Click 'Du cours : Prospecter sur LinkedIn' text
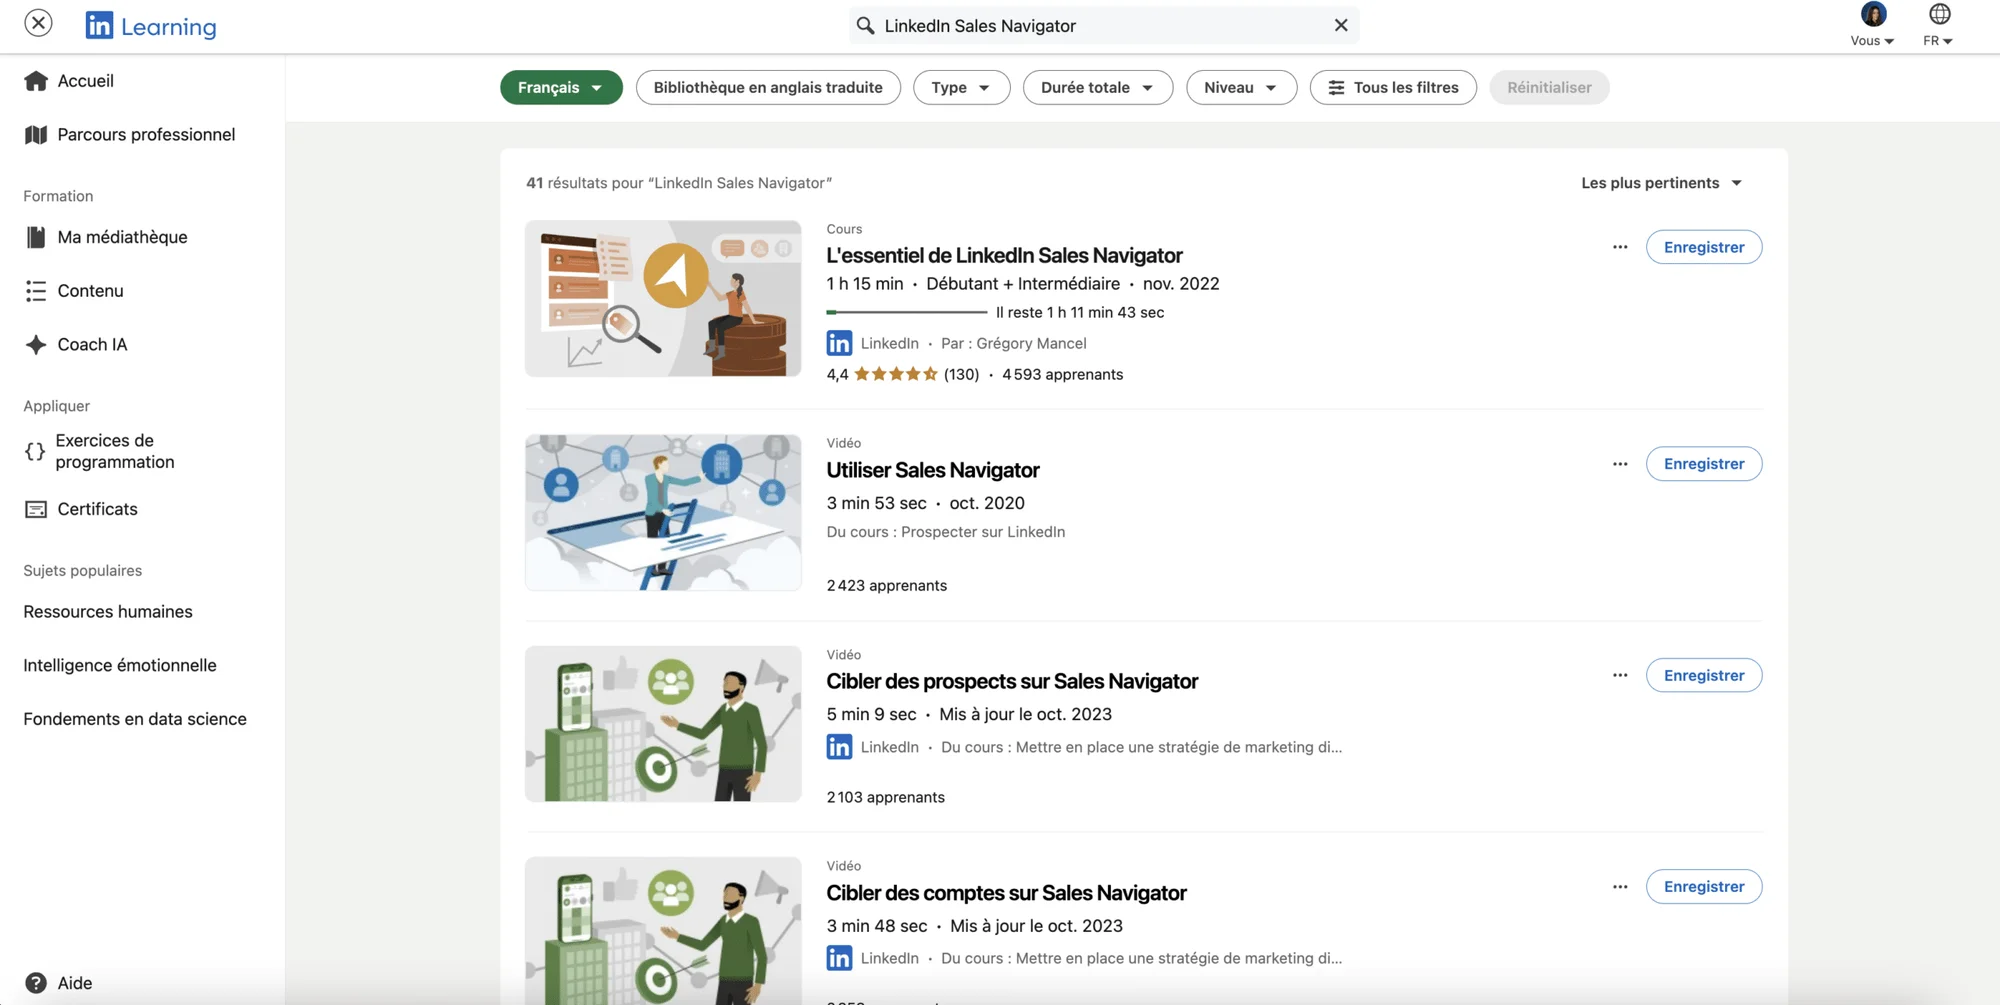Screen dimensions: 2000x1005 945,532
